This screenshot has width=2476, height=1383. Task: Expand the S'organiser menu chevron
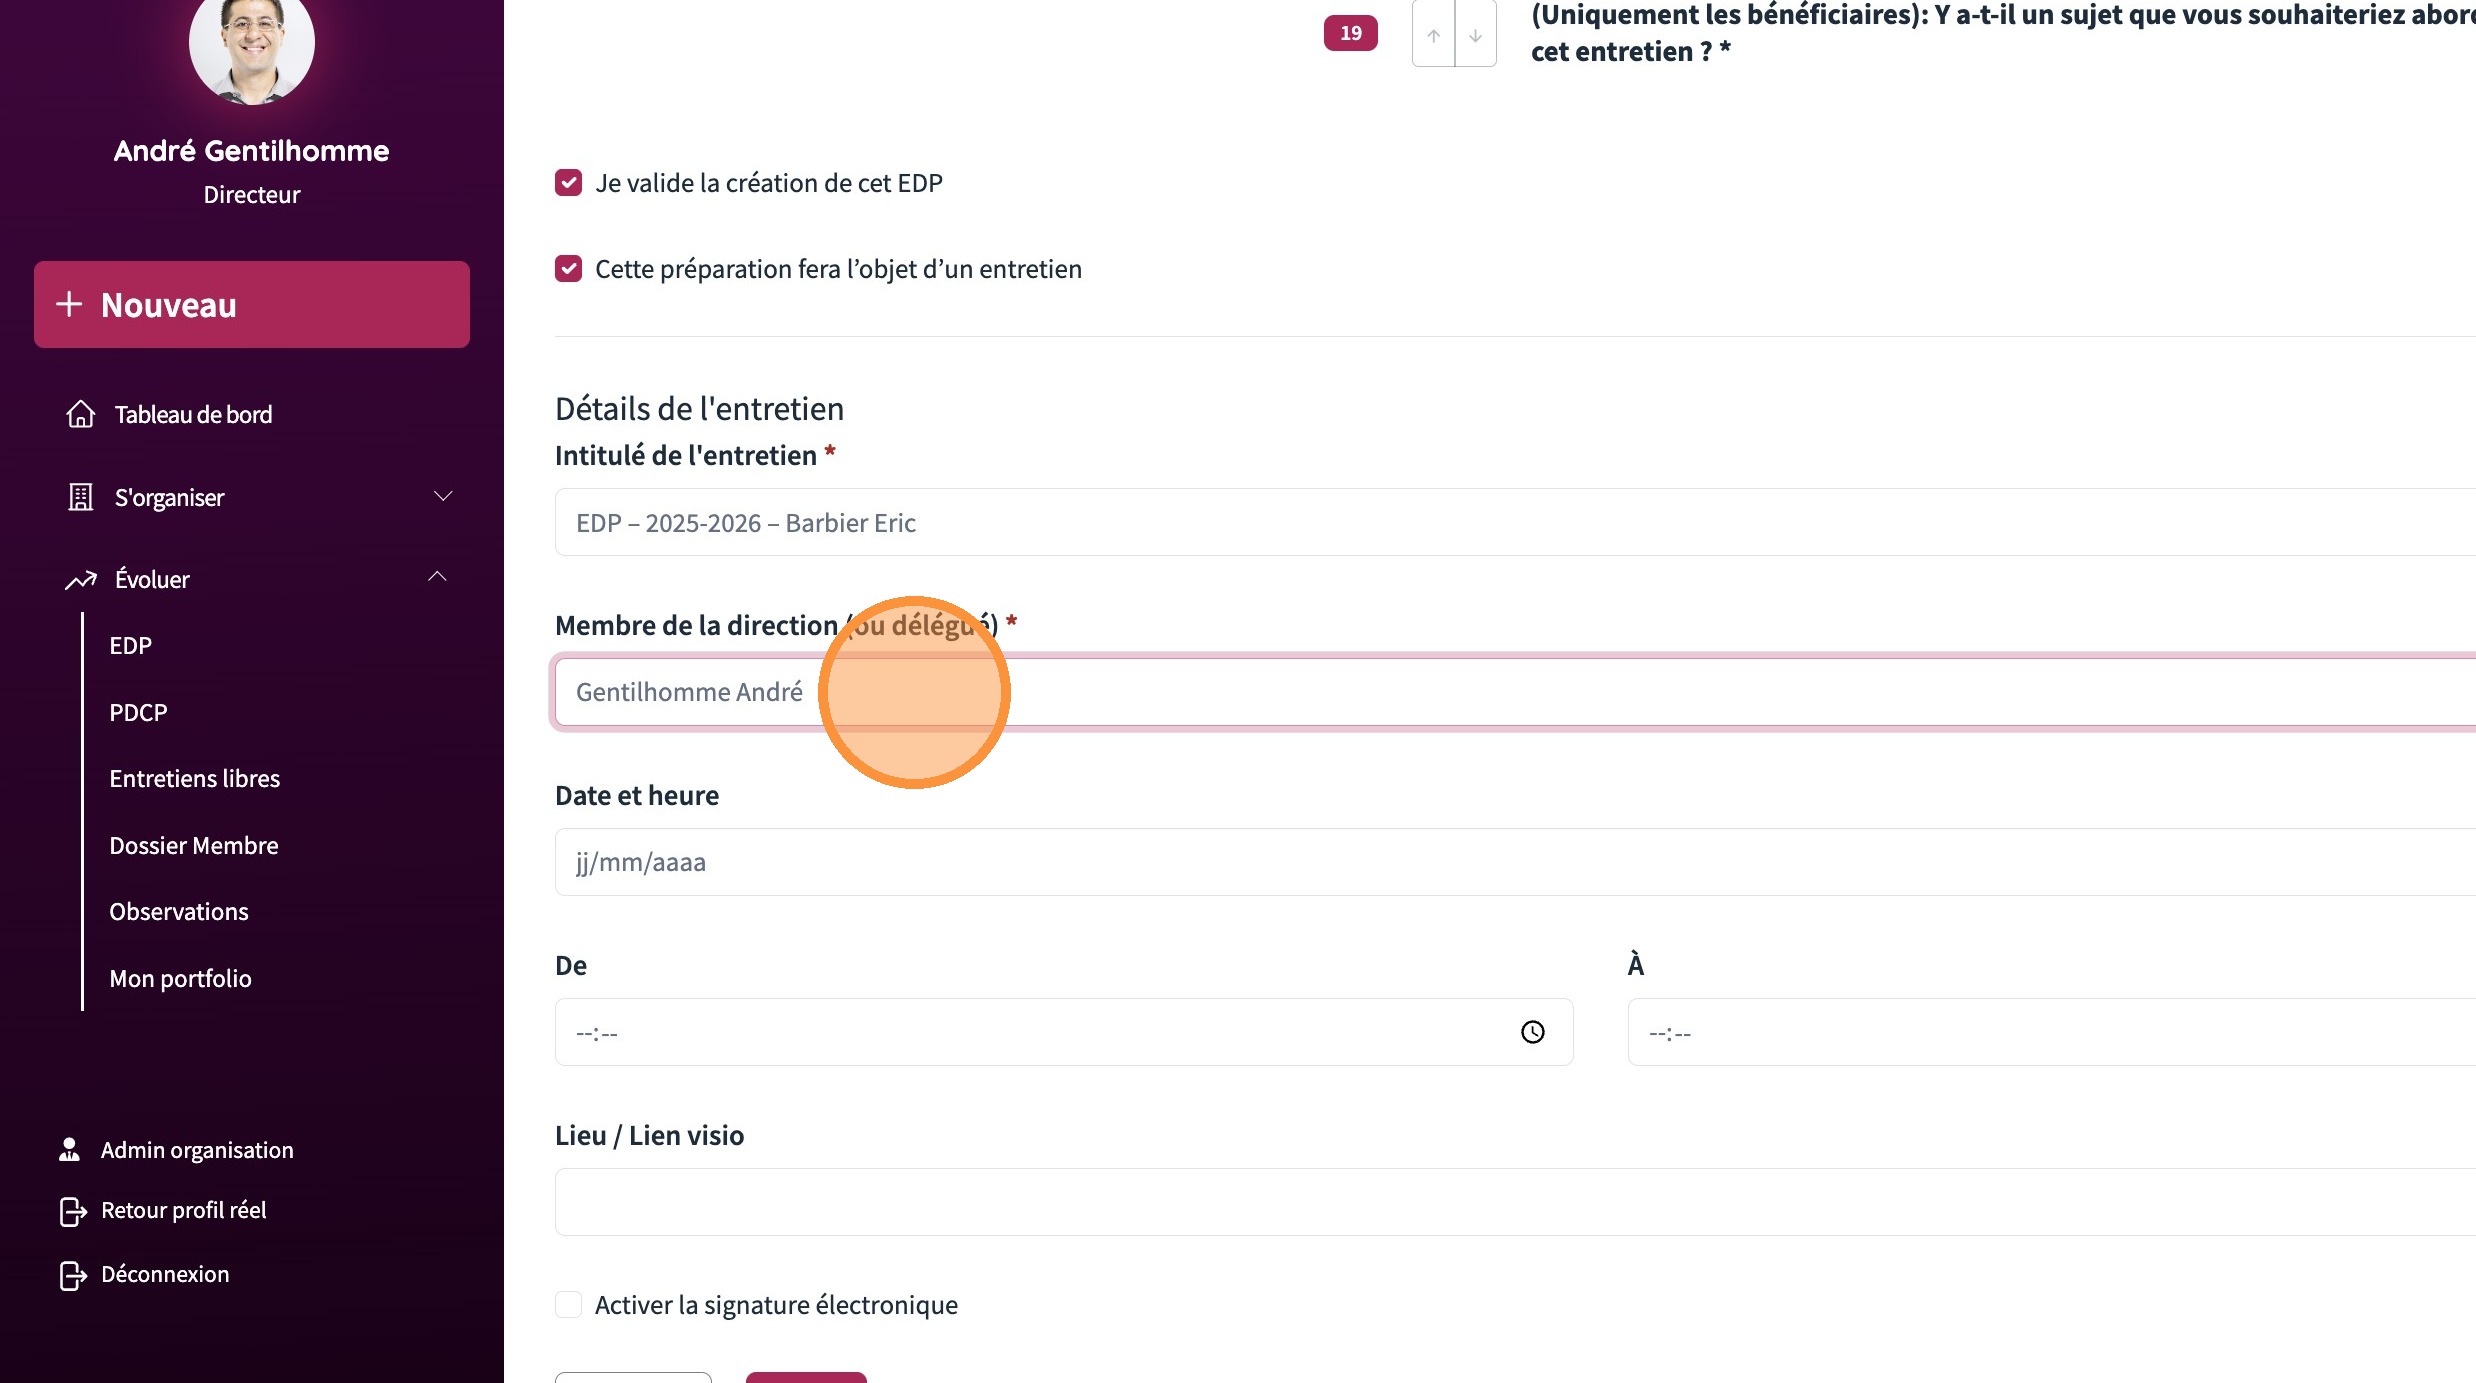click(443, 496)
